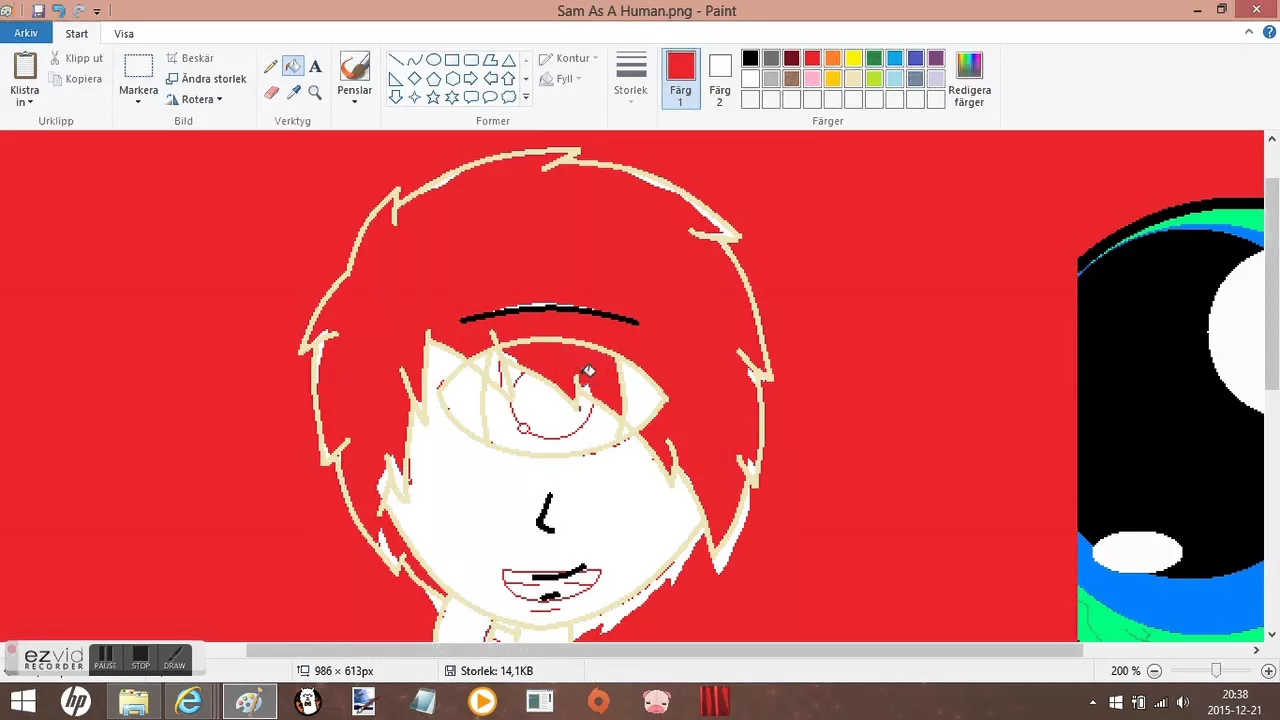Choose the Rectangle shape

(x=452, y=60)
